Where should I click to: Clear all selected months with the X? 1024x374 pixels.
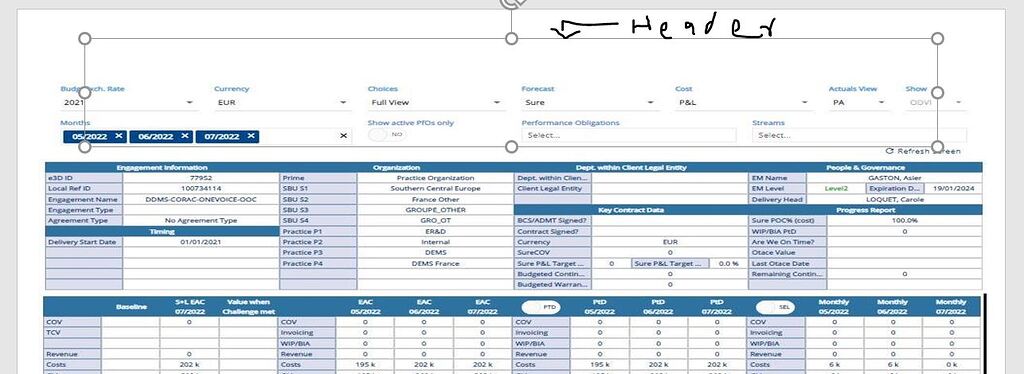click(x=344, y=136)
